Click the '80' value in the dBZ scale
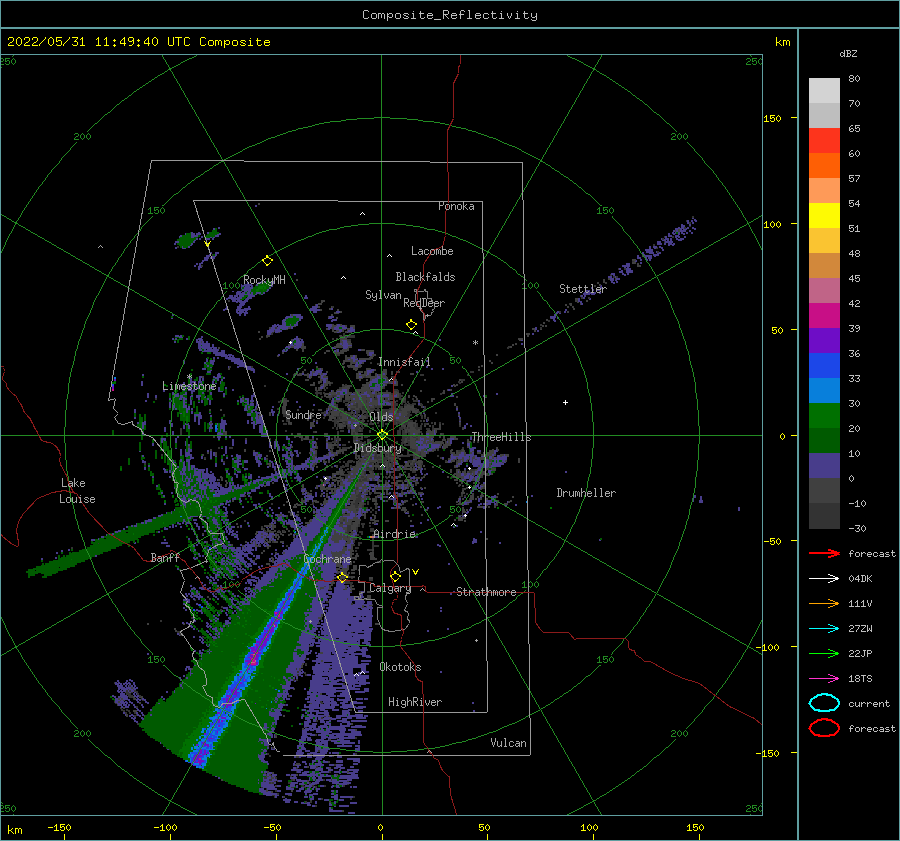 coord(854,79)
